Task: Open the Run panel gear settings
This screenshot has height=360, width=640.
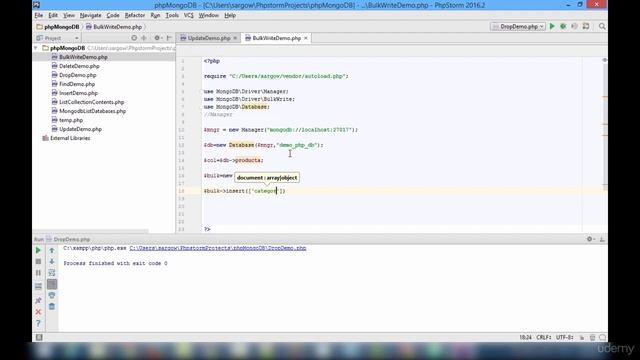Action: (x=590, y=239)
